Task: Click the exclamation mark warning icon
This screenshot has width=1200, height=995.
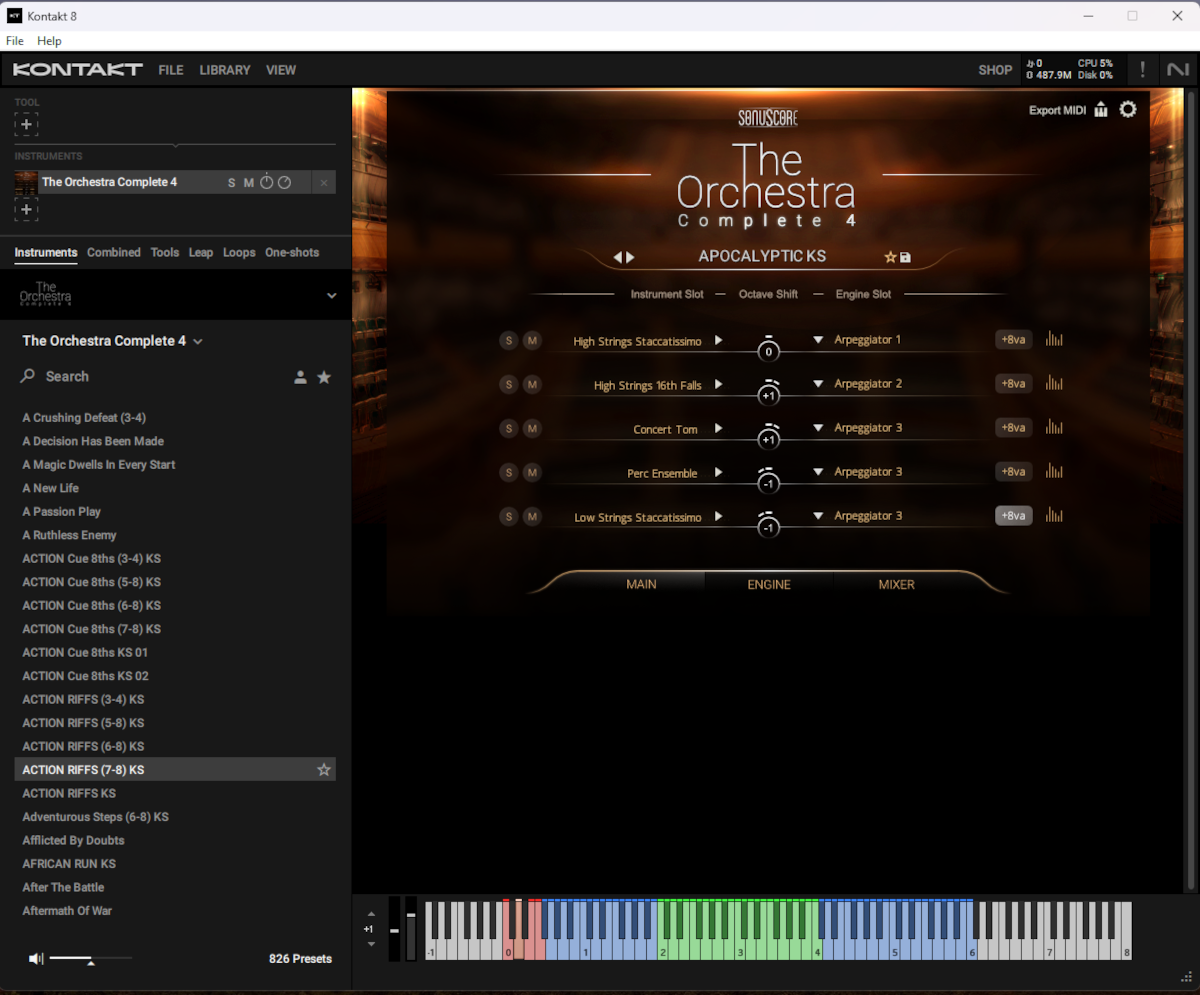Action: 1142,70
